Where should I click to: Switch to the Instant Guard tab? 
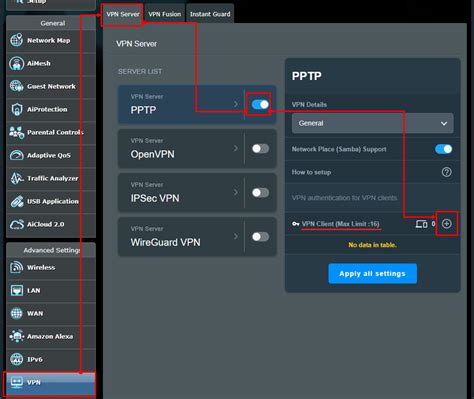click(210, 14)
